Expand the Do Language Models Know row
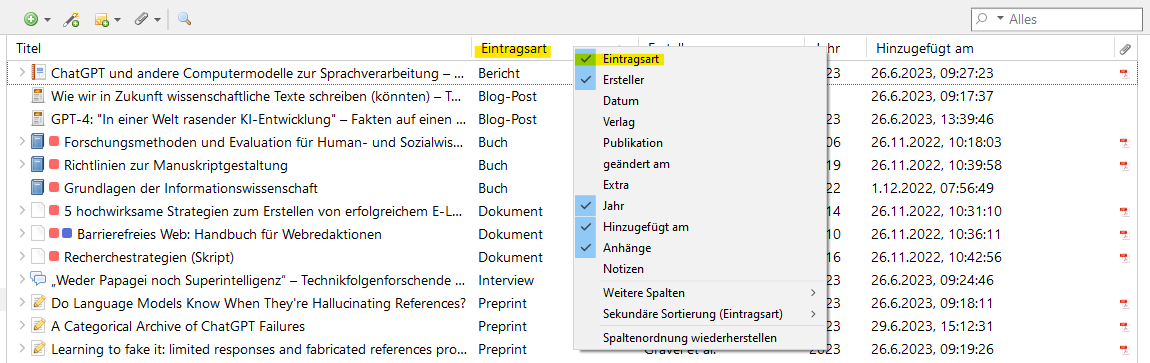This screenshot has height=363, width=1150. click(x=21, y=303)
